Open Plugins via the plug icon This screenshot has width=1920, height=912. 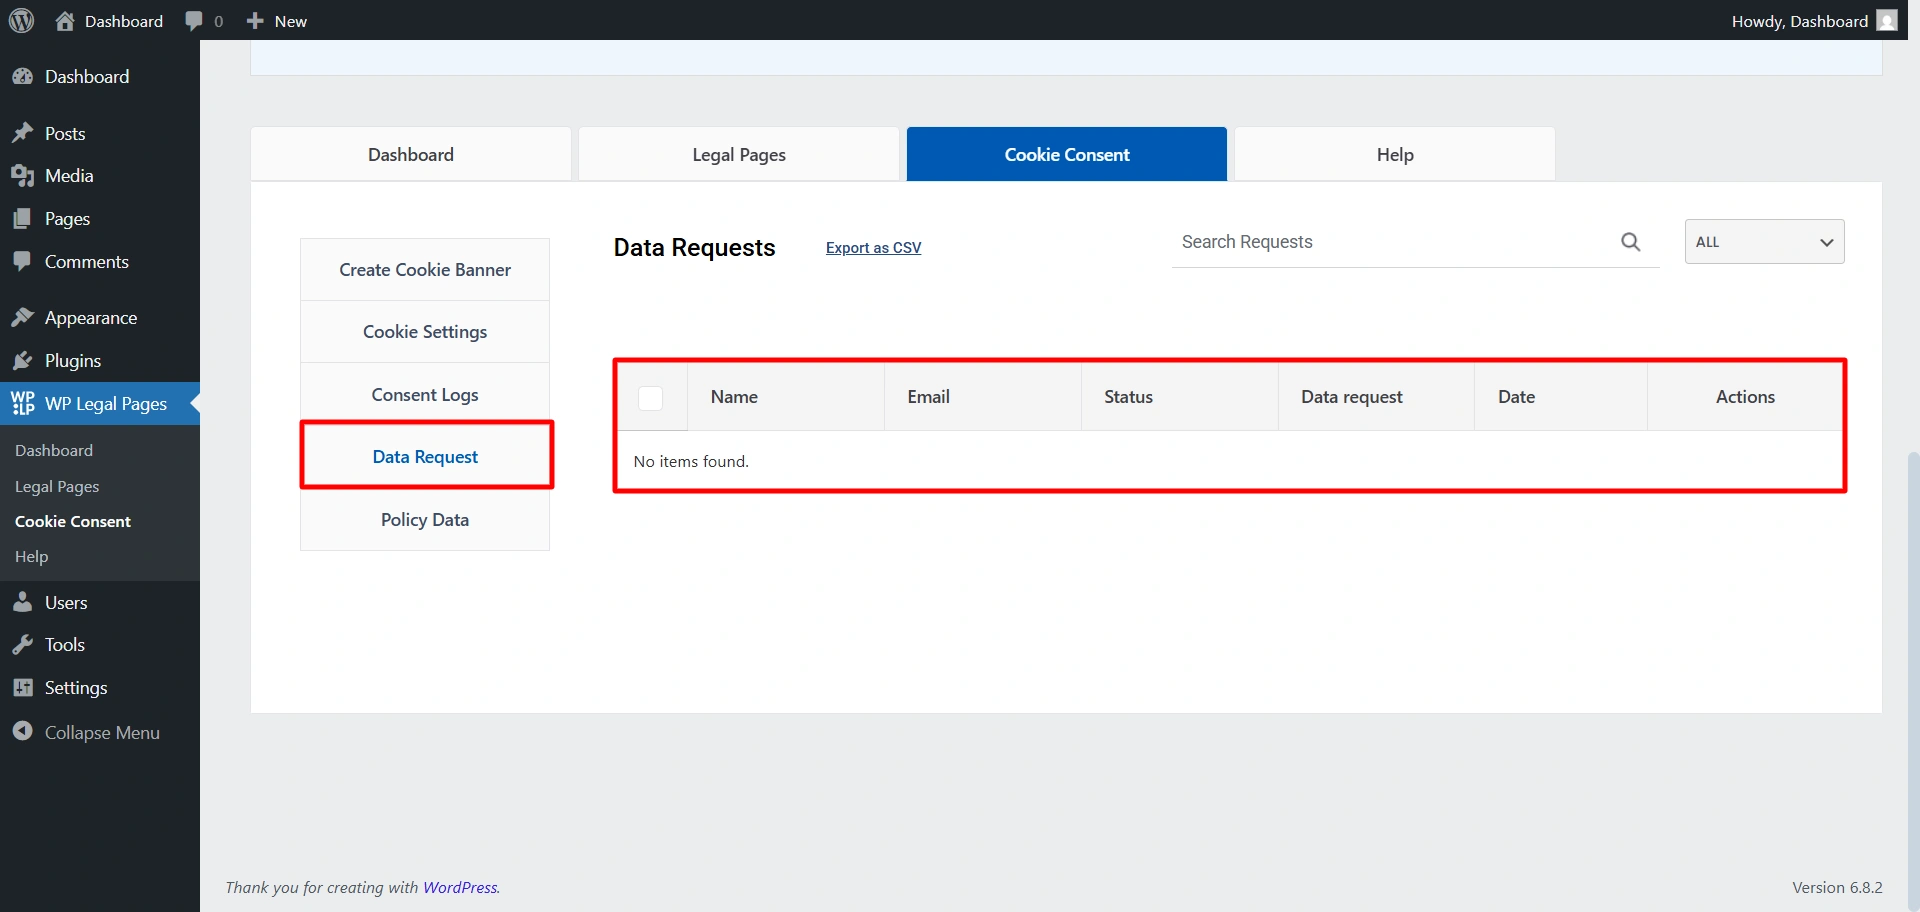pyautogui.click(x=23, y=360)
